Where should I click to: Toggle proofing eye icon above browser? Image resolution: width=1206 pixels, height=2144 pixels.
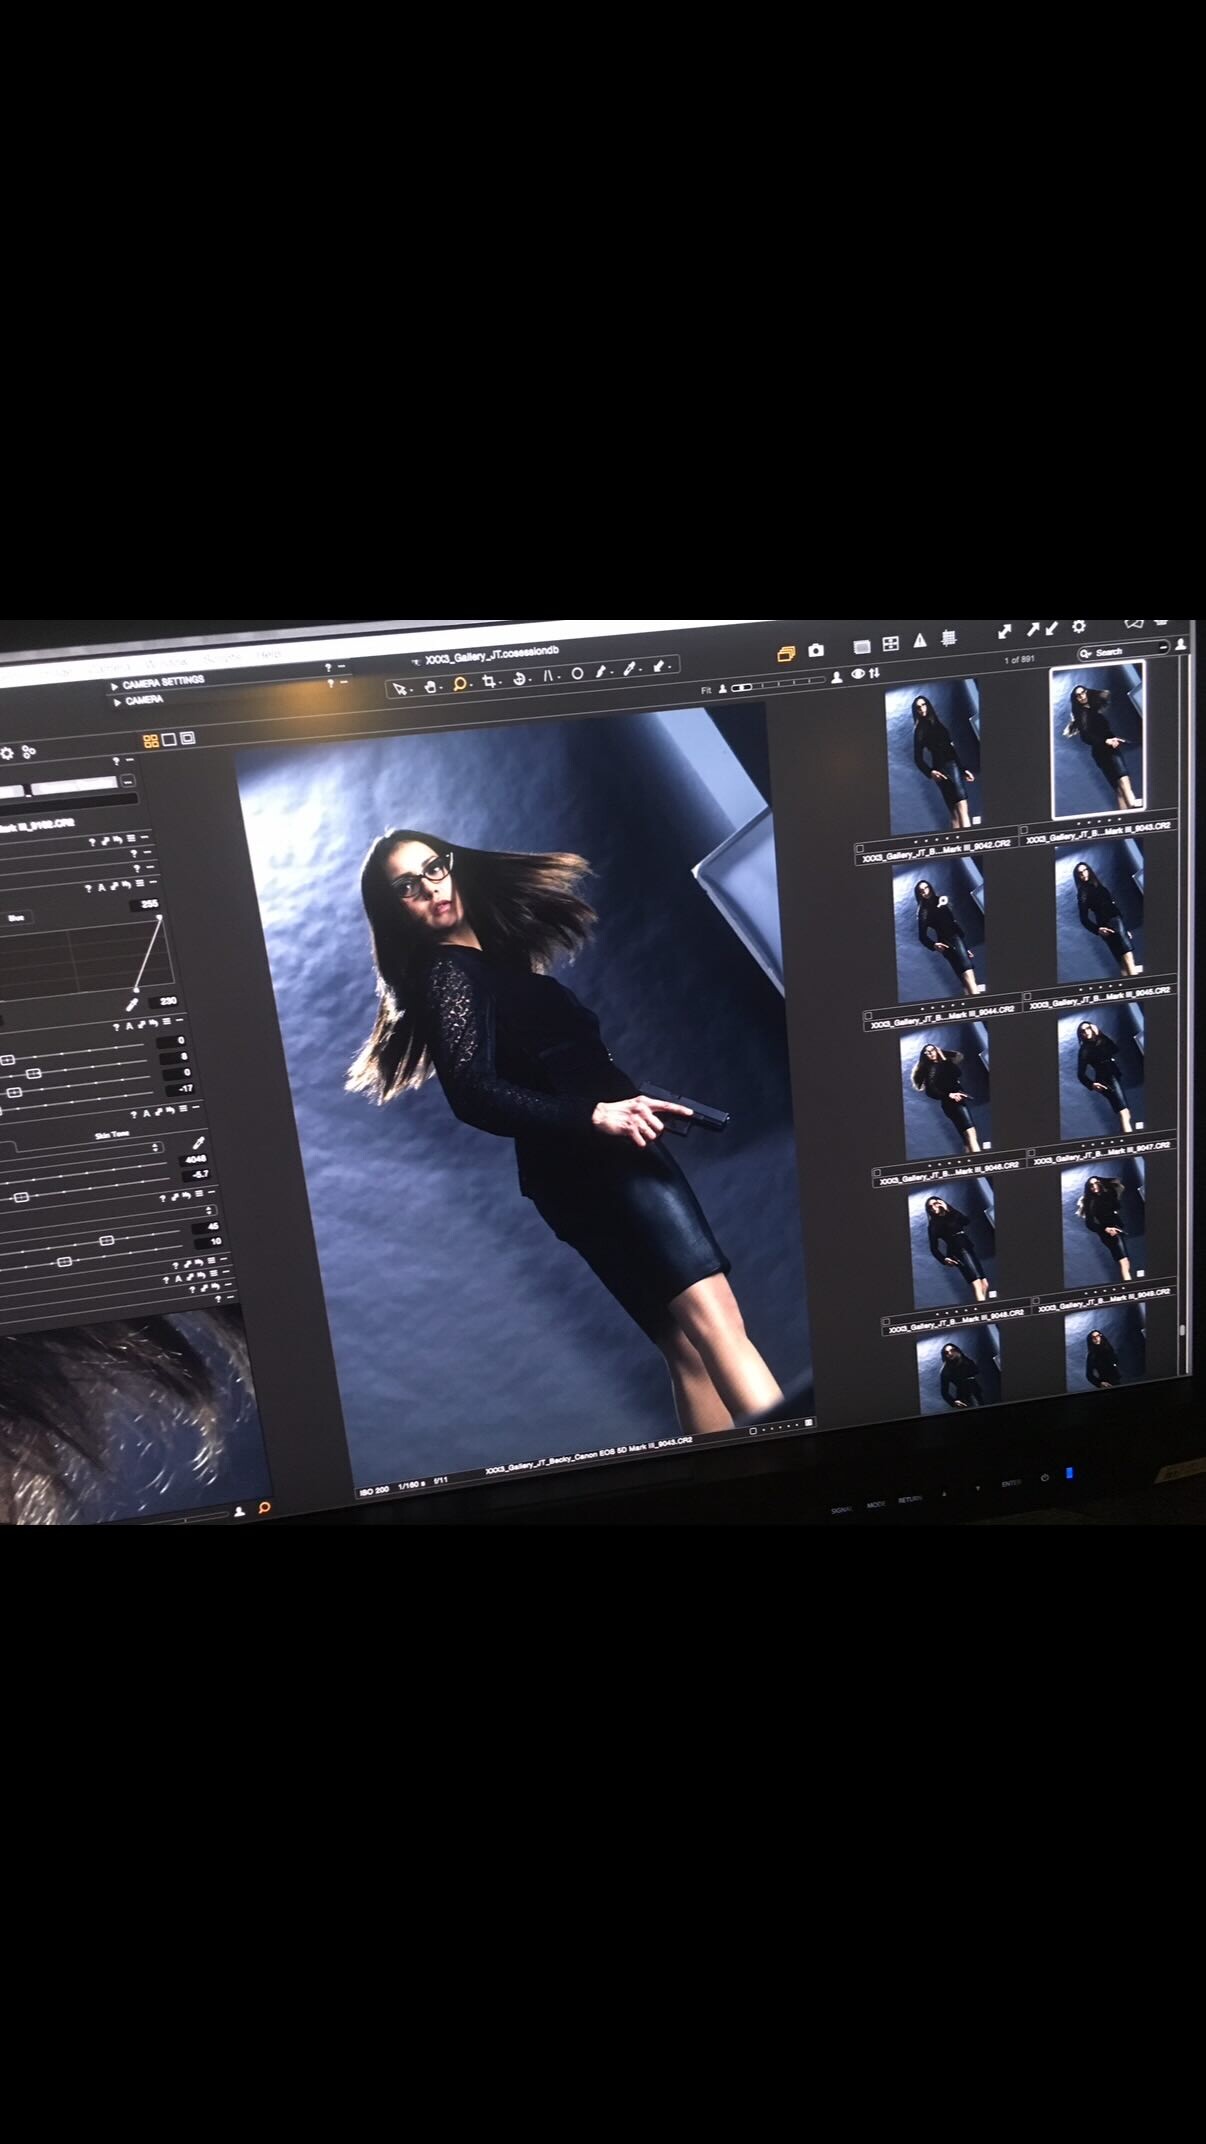click(x=857, y=674)
